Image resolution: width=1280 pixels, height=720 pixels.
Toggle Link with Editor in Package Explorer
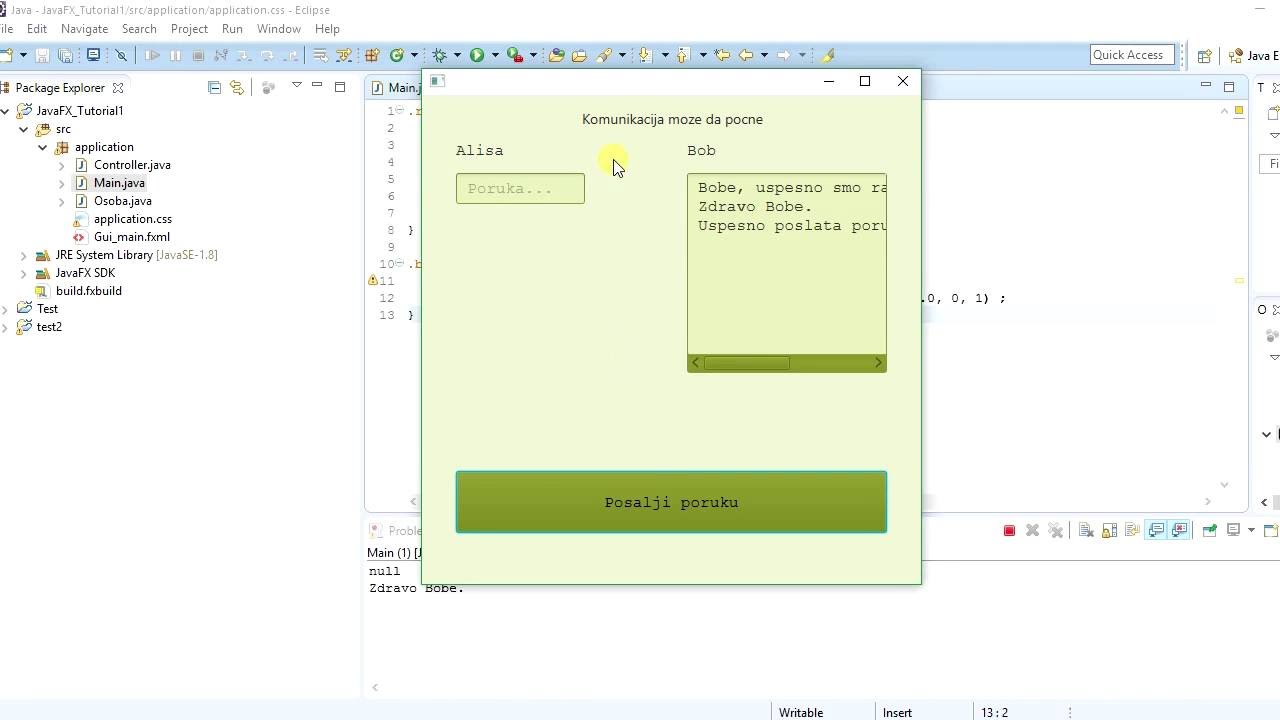pos(237,87)
